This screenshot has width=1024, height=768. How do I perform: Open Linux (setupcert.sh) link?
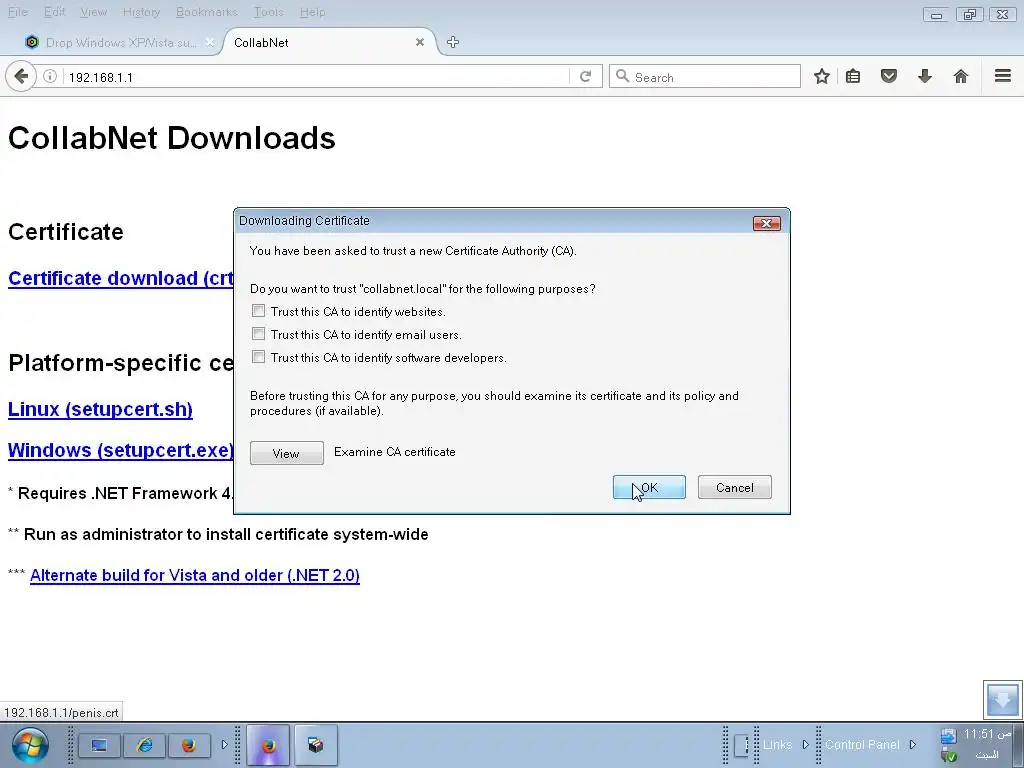click(x=100, y=409)
